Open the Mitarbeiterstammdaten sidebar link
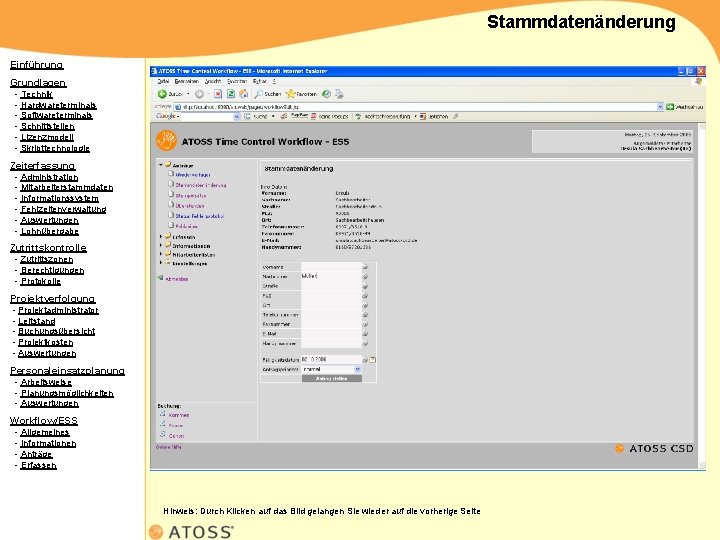Image resolution: width=720 pixels, height=540 pixels. pos(67,187)
